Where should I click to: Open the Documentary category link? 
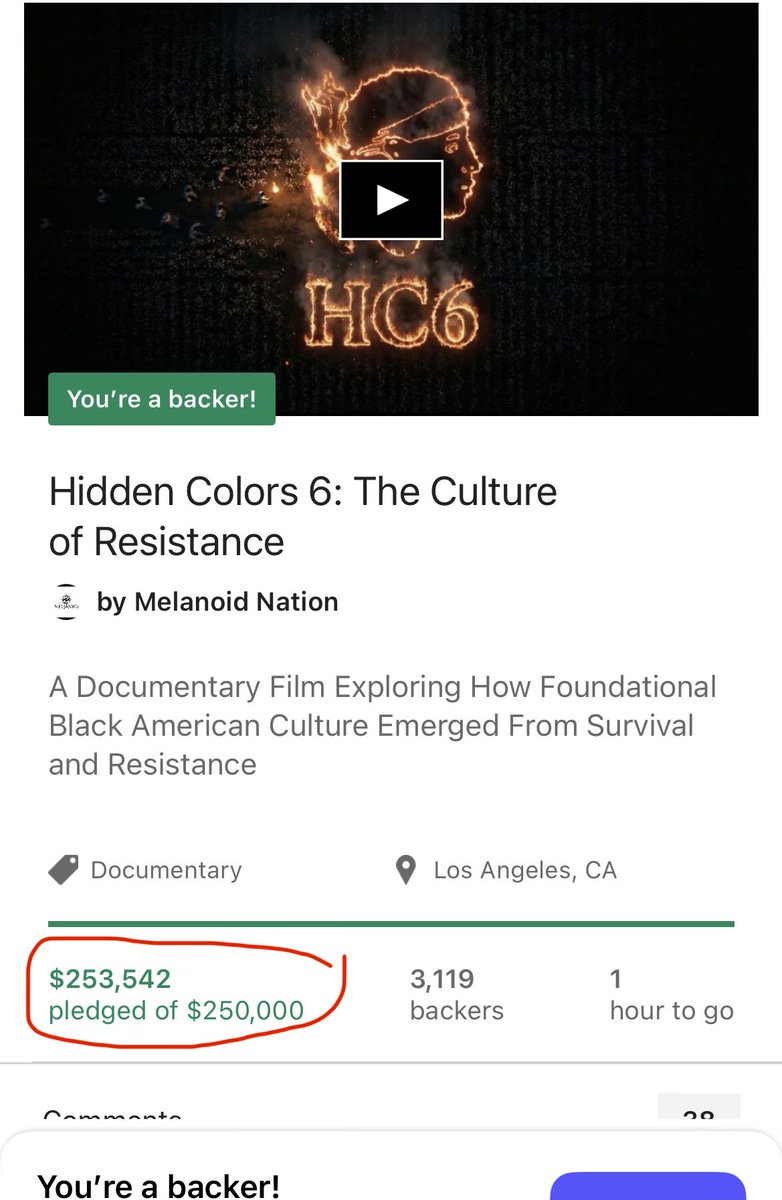pyautogui.click(x=166, y=870)
